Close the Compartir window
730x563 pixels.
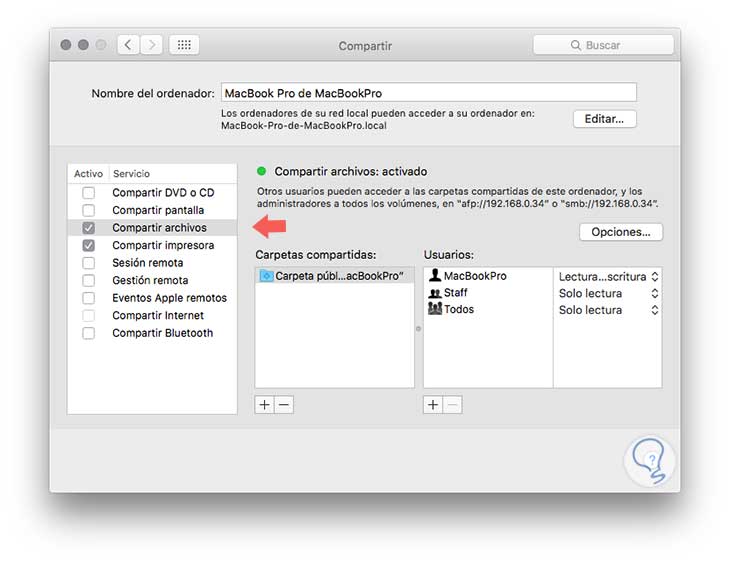pyautogui.click(x=66, y=45)
